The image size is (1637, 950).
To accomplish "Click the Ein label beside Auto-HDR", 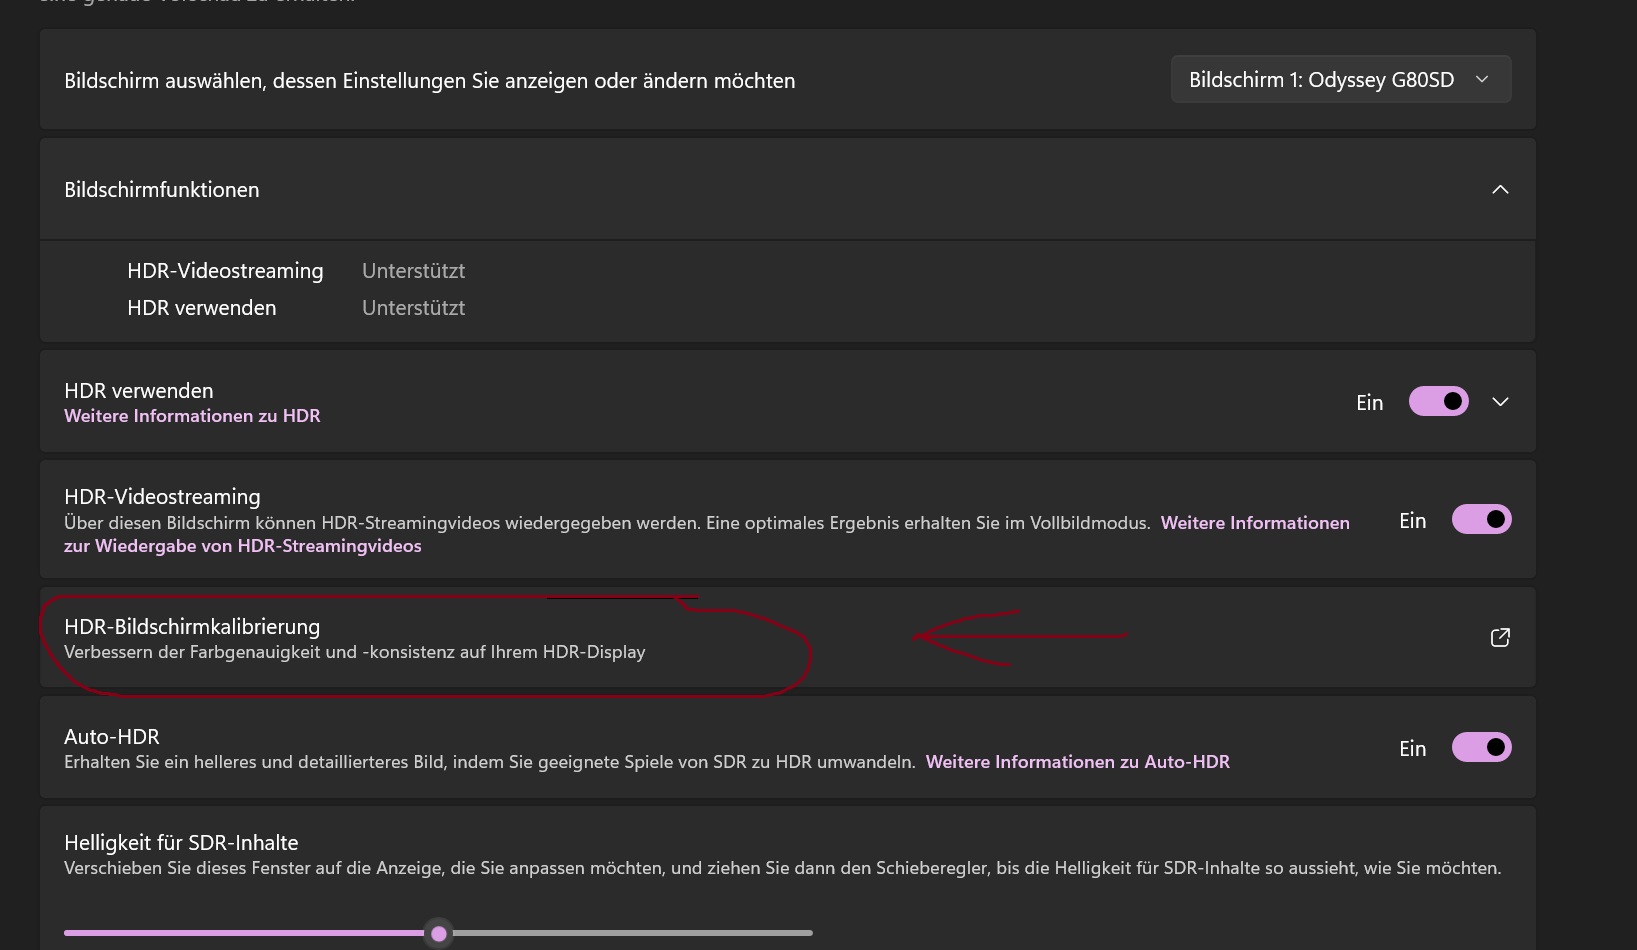I will pyautogui.click(x=1412, y=747).
